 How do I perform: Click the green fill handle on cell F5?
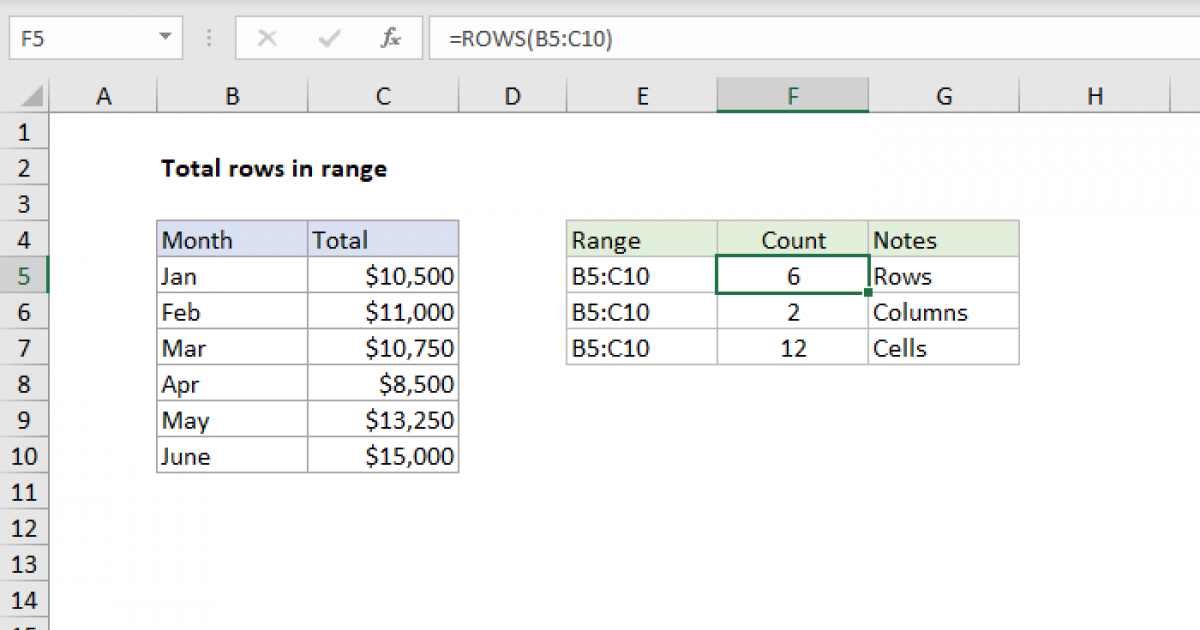(868, 292)
